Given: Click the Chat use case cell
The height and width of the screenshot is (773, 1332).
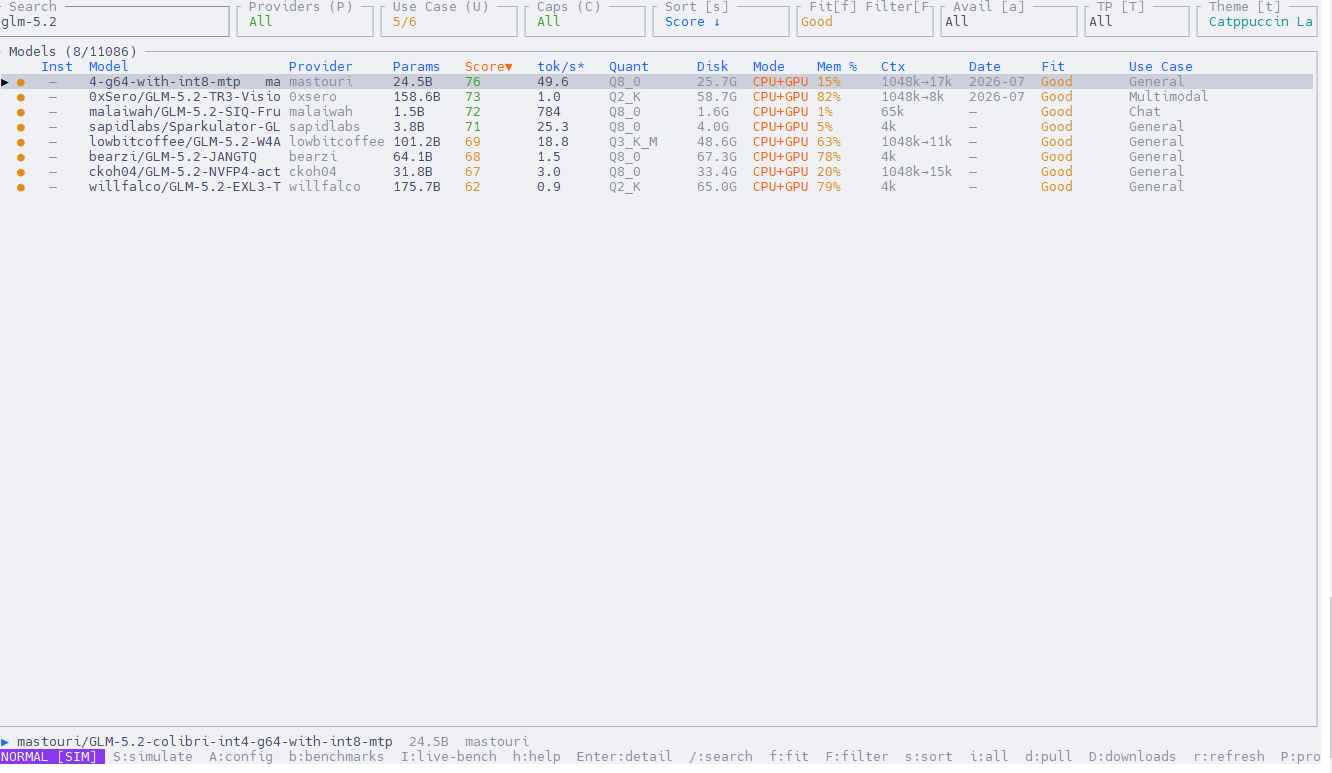Looking at the screenshot, I should pos(1145,112).
